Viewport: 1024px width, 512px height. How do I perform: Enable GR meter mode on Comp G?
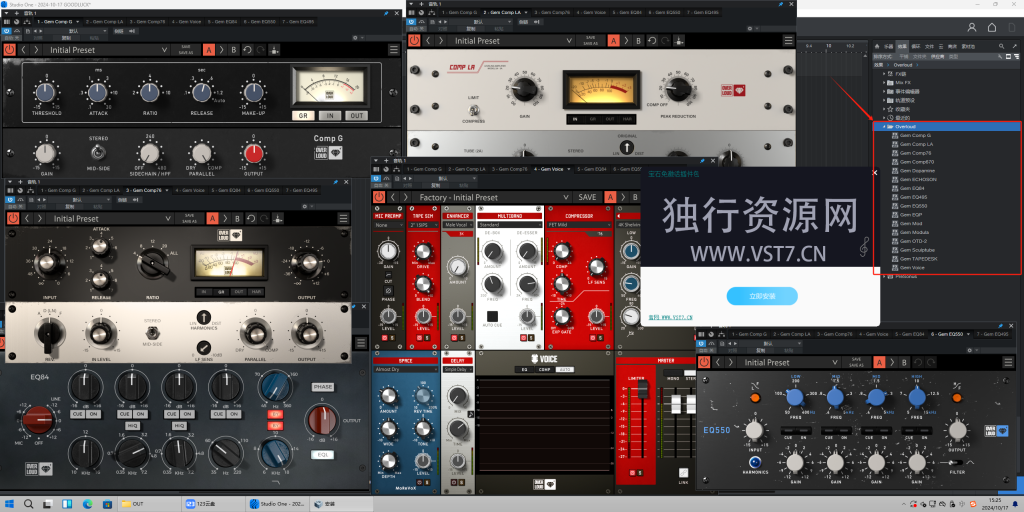(x=302, y=116)
